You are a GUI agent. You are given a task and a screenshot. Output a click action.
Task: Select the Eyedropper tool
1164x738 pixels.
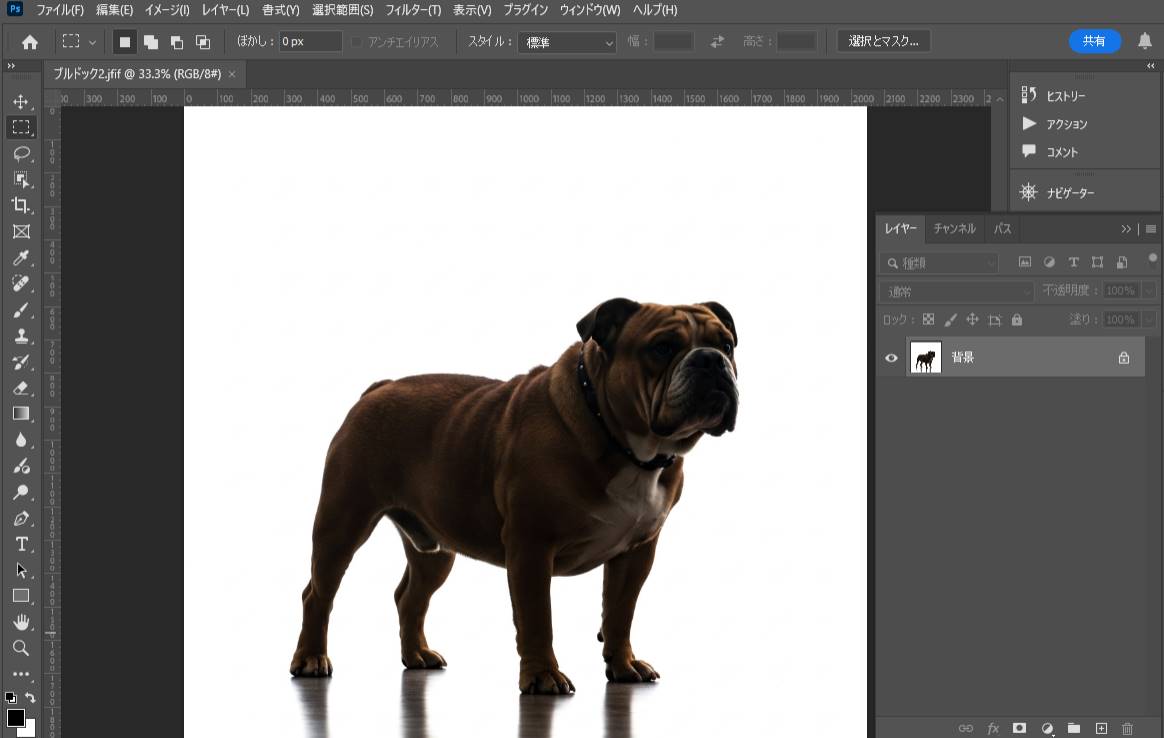[21, 258]
